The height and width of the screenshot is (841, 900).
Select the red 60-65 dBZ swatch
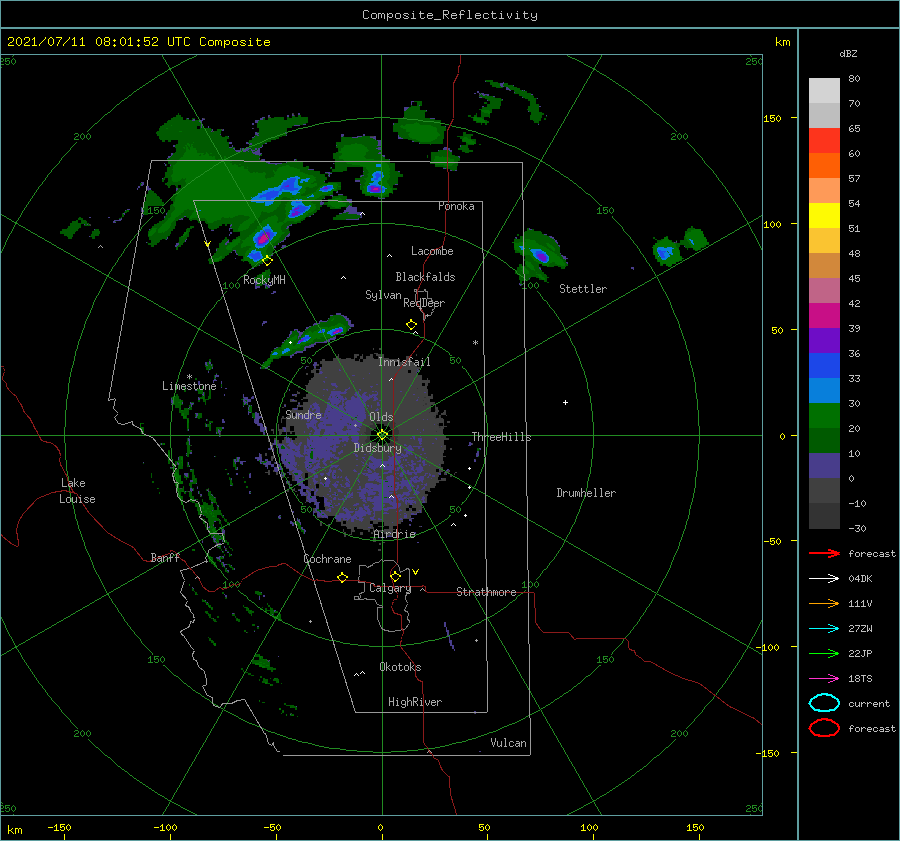(x=824, y=141)
